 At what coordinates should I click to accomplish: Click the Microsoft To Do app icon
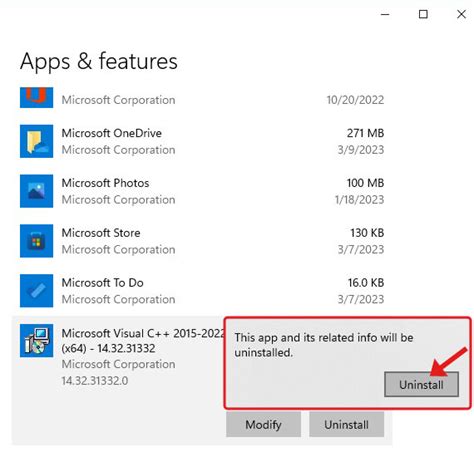pyautogui.click(x=36, y=291)
